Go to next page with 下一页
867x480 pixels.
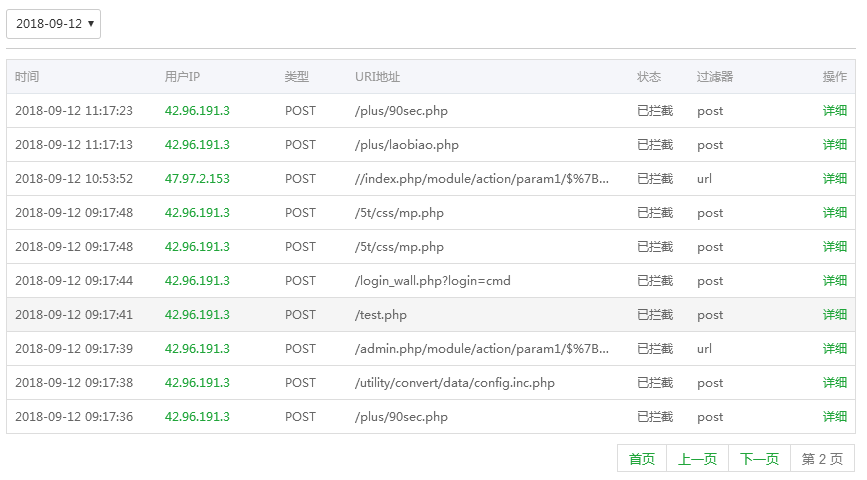[x=759, y=459]
